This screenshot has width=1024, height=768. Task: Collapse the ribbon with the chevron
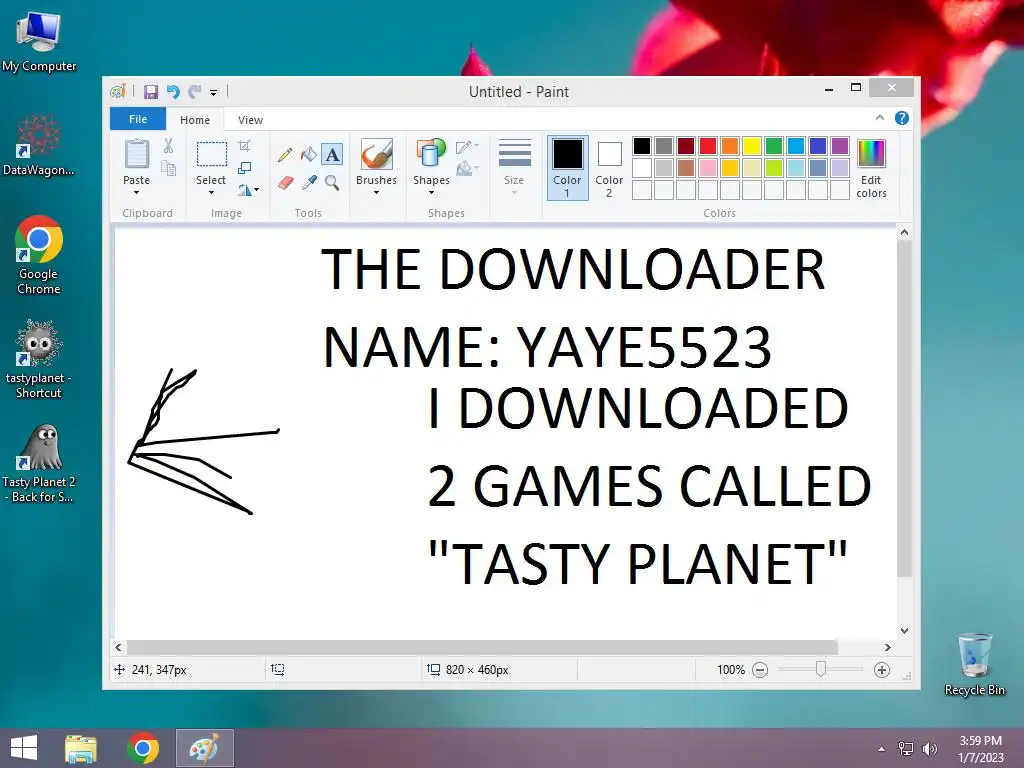tap(880, 118)
